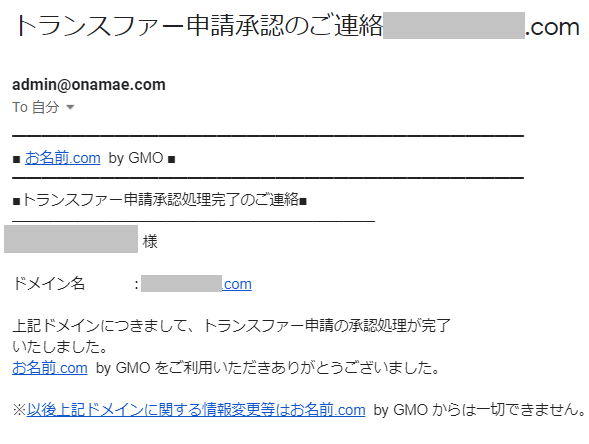
Task: Click the '.com' text ending the subject
Action: pos(552,27)
